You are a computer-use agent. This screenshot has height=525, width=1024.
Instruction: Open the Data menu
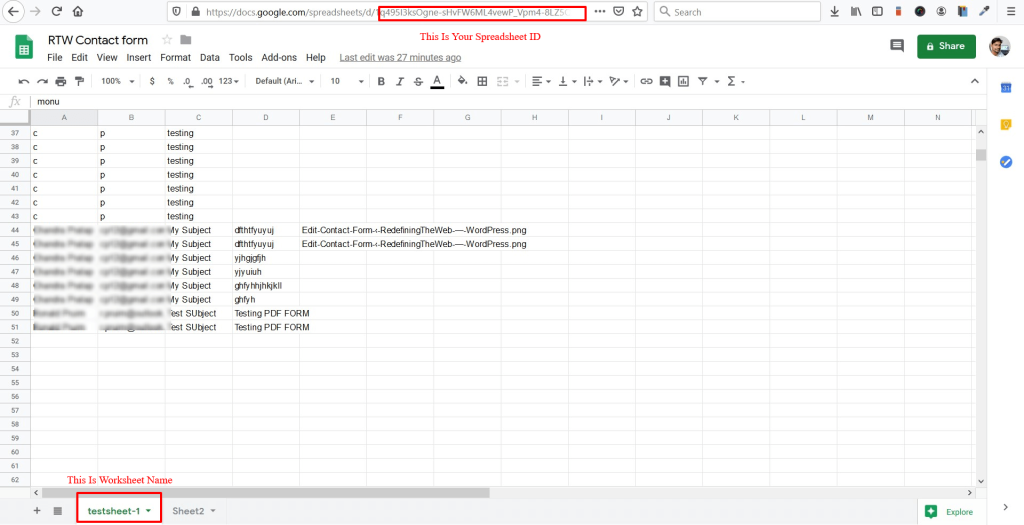(210, 57)
